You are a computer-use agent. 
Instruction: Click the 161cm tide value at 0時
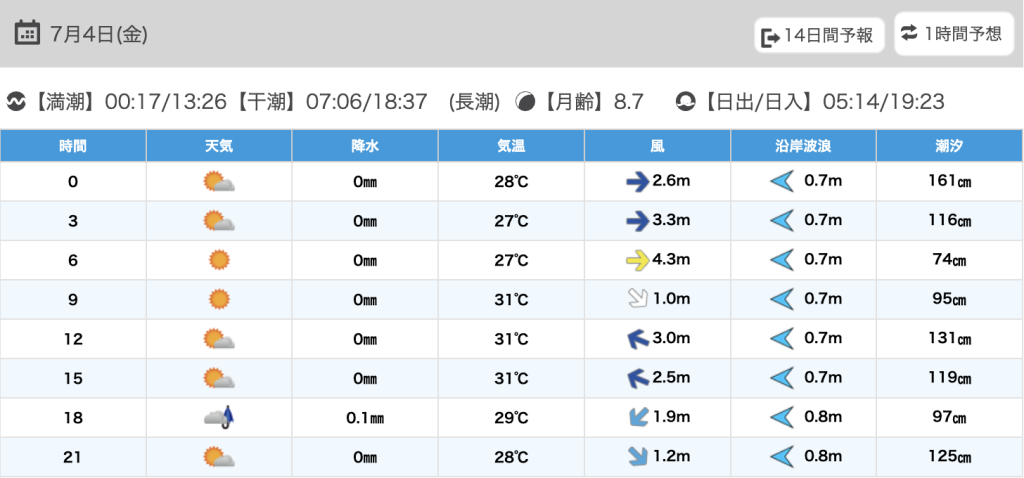949,182
